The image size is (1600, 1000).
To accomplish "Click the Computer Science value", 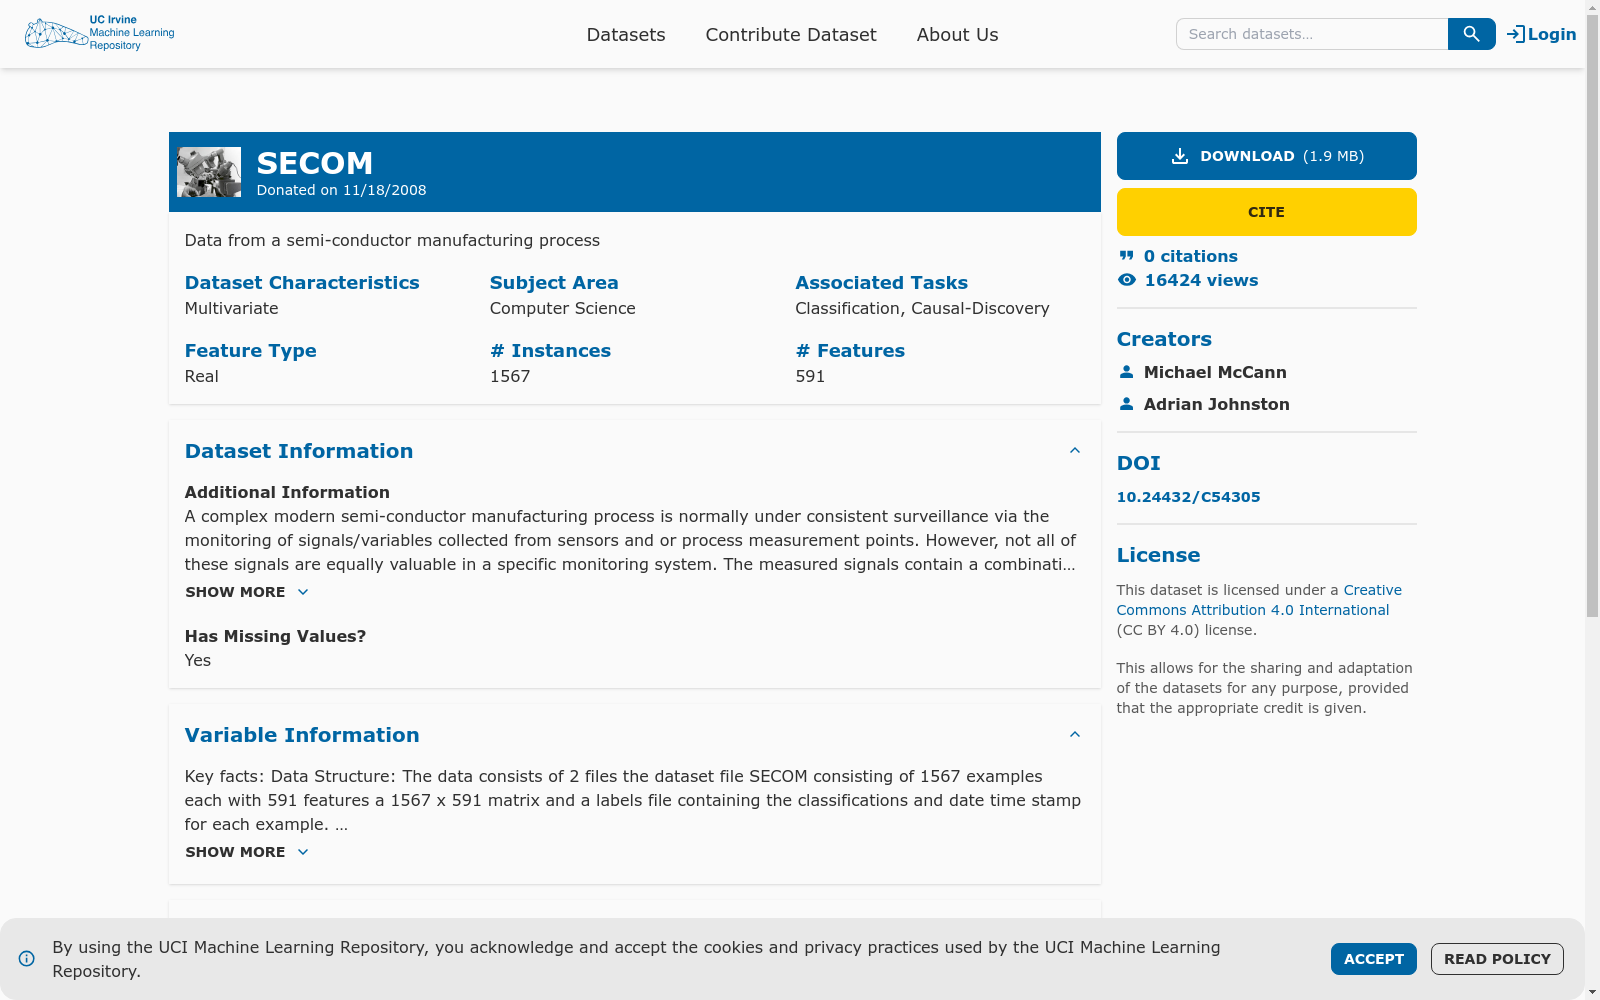I will click(x=563, y=308).
